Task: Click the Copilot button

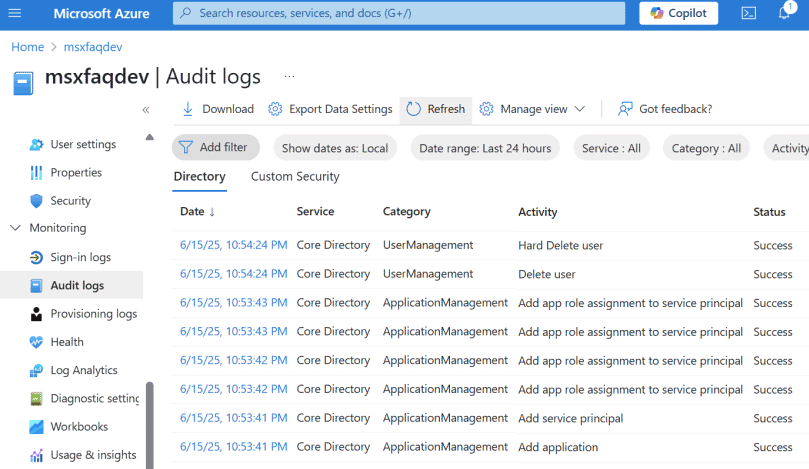Action: [x=678, y=13]
